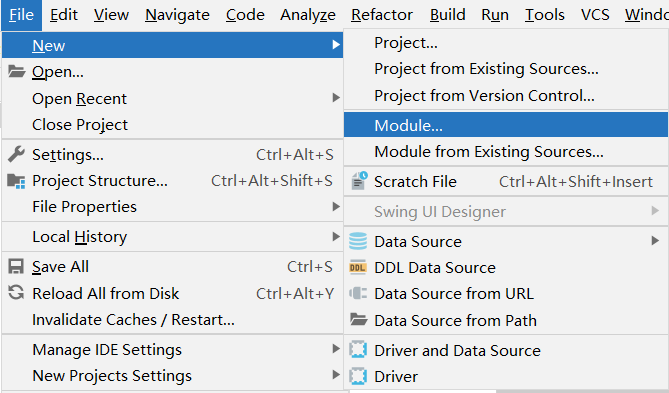
Task: Click the Data Source database icon
Action: (358, 242)
